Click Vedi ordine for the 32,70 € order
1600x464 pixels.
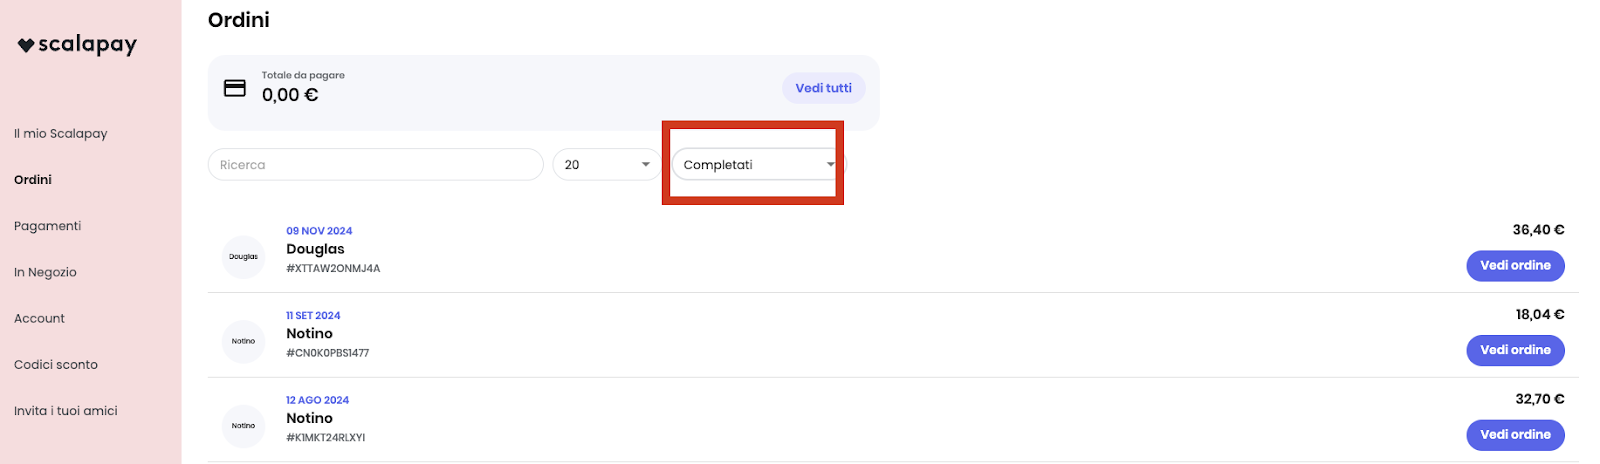pyautogui.click(x=1515, y=435)
